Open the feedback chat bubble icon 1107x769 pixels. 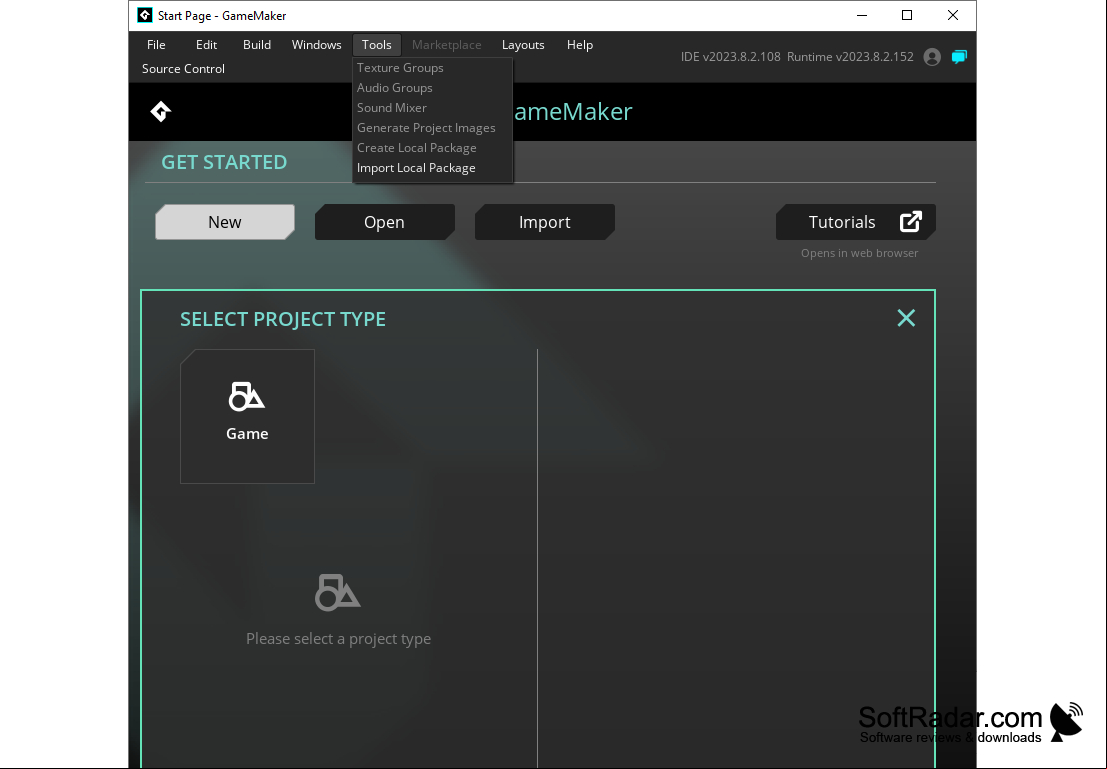[959, 57]
